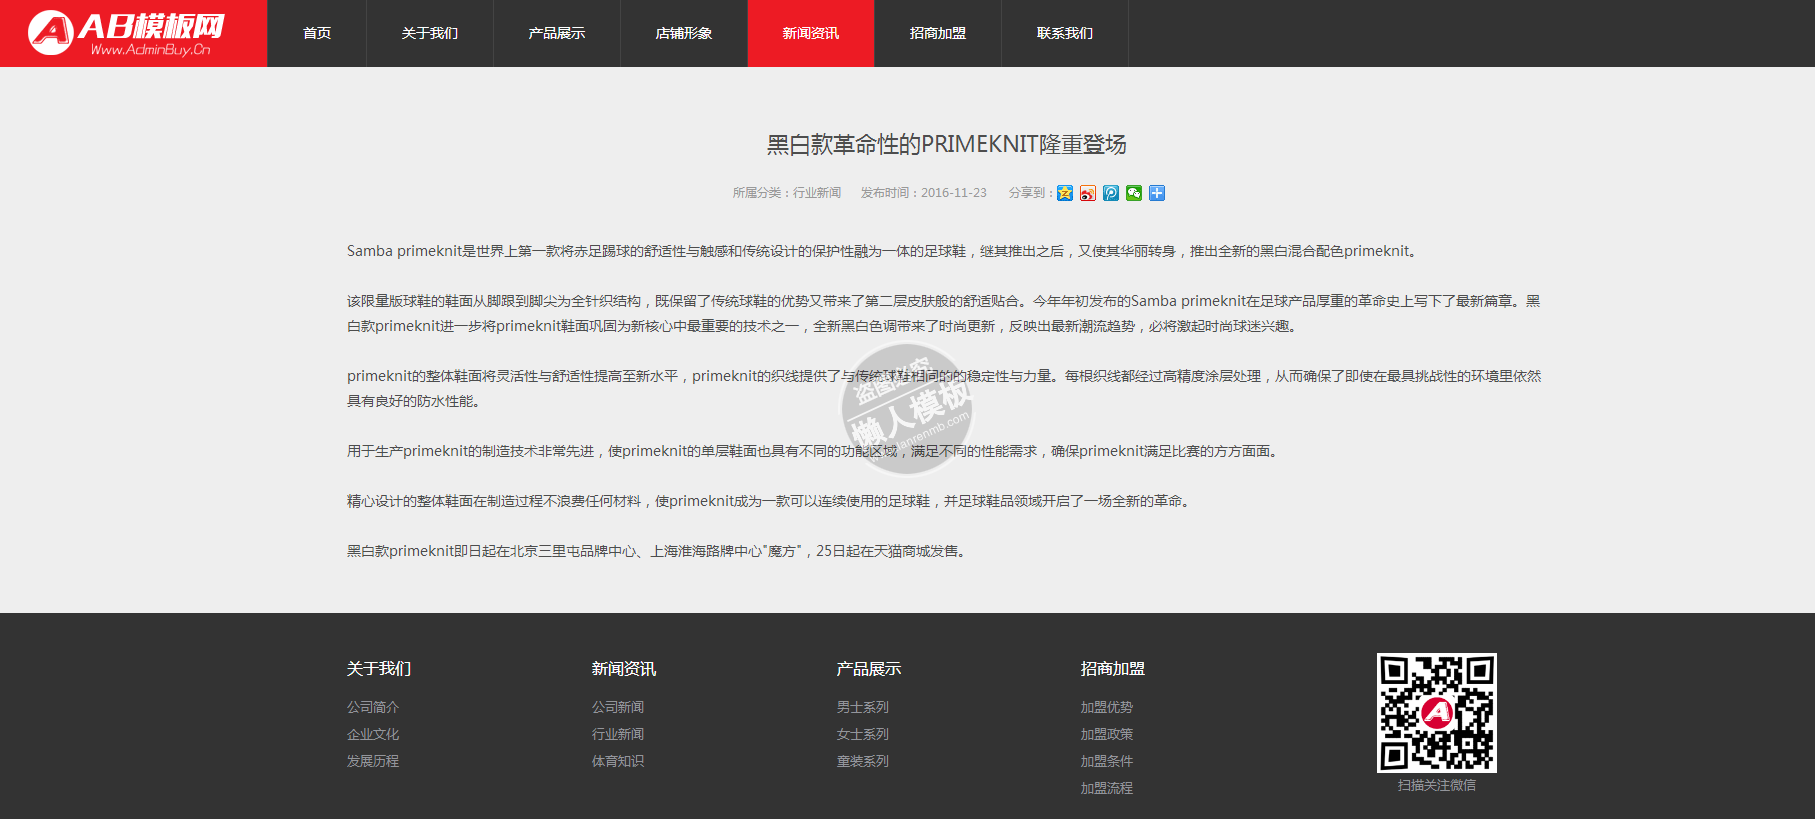Open footer heading 产品展示
This screenshot has width=1815, height=819.
[x=869, y=669]
